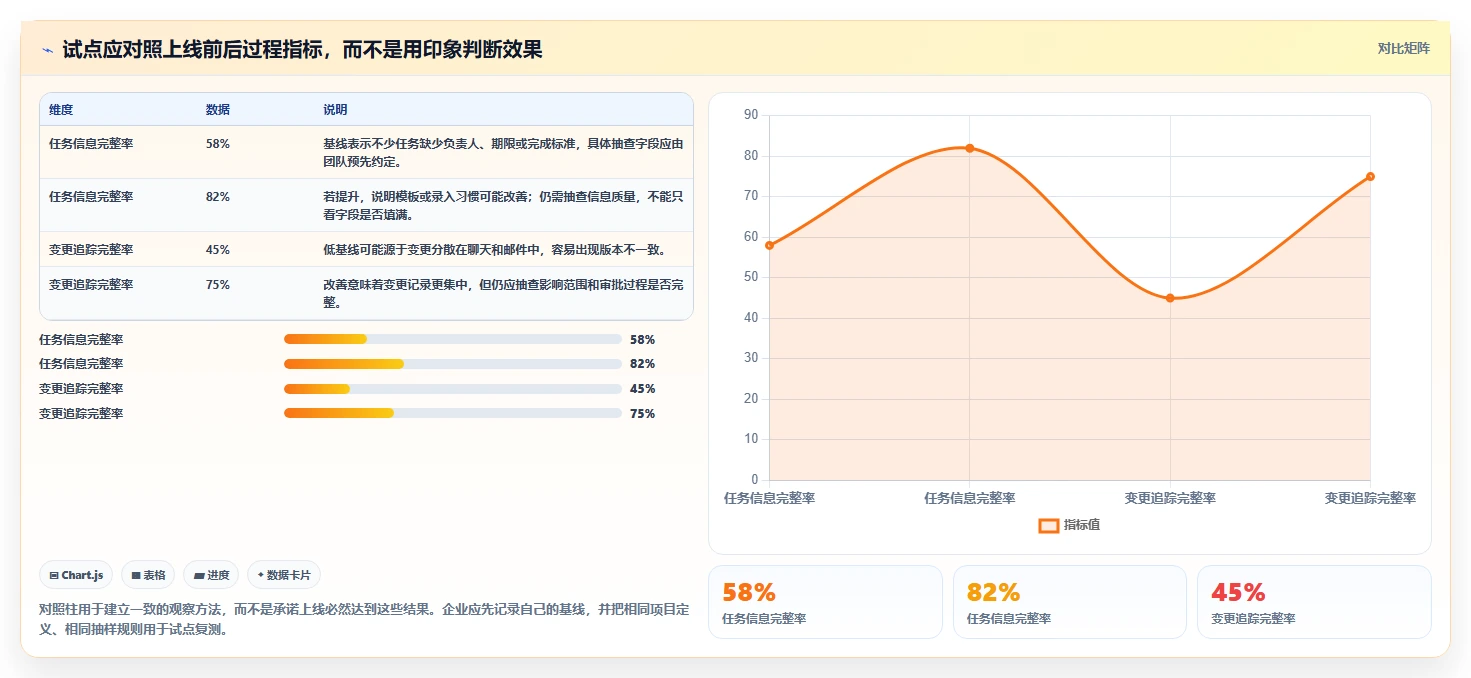The height and width of the screenshot is (678, 1471).
Task: Click the 58% cell in the table
Action: coord(218,144)
